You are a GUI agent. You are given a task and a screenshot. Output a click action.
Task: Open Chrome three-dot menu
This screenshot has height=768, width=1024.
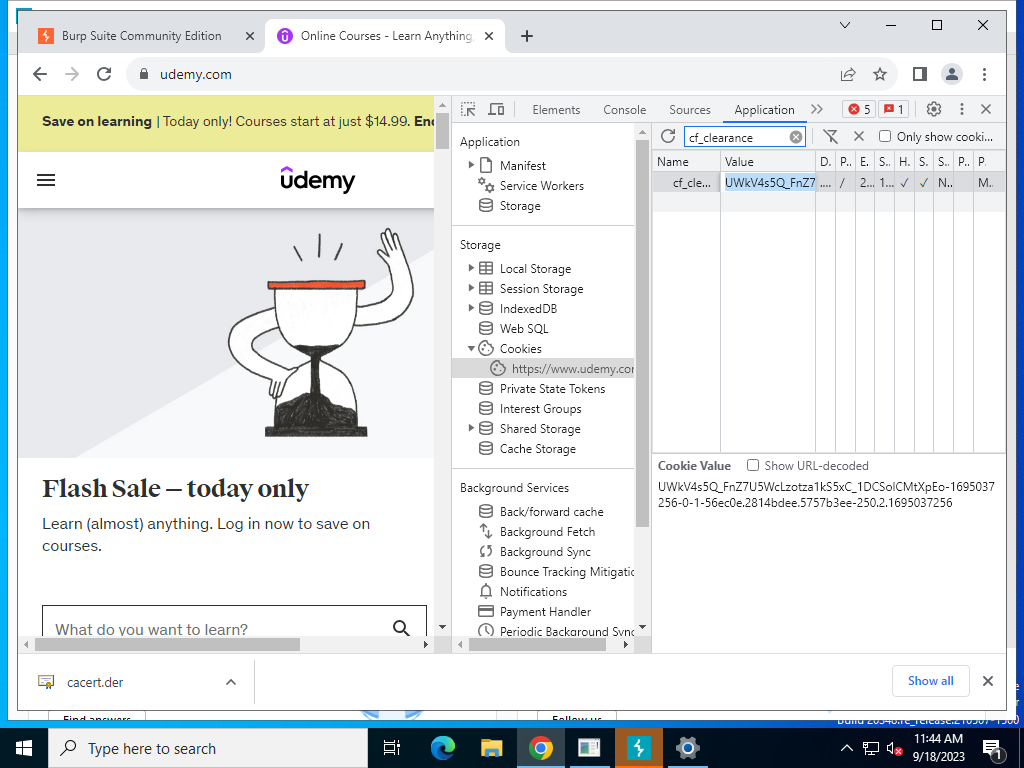point(984,74)
